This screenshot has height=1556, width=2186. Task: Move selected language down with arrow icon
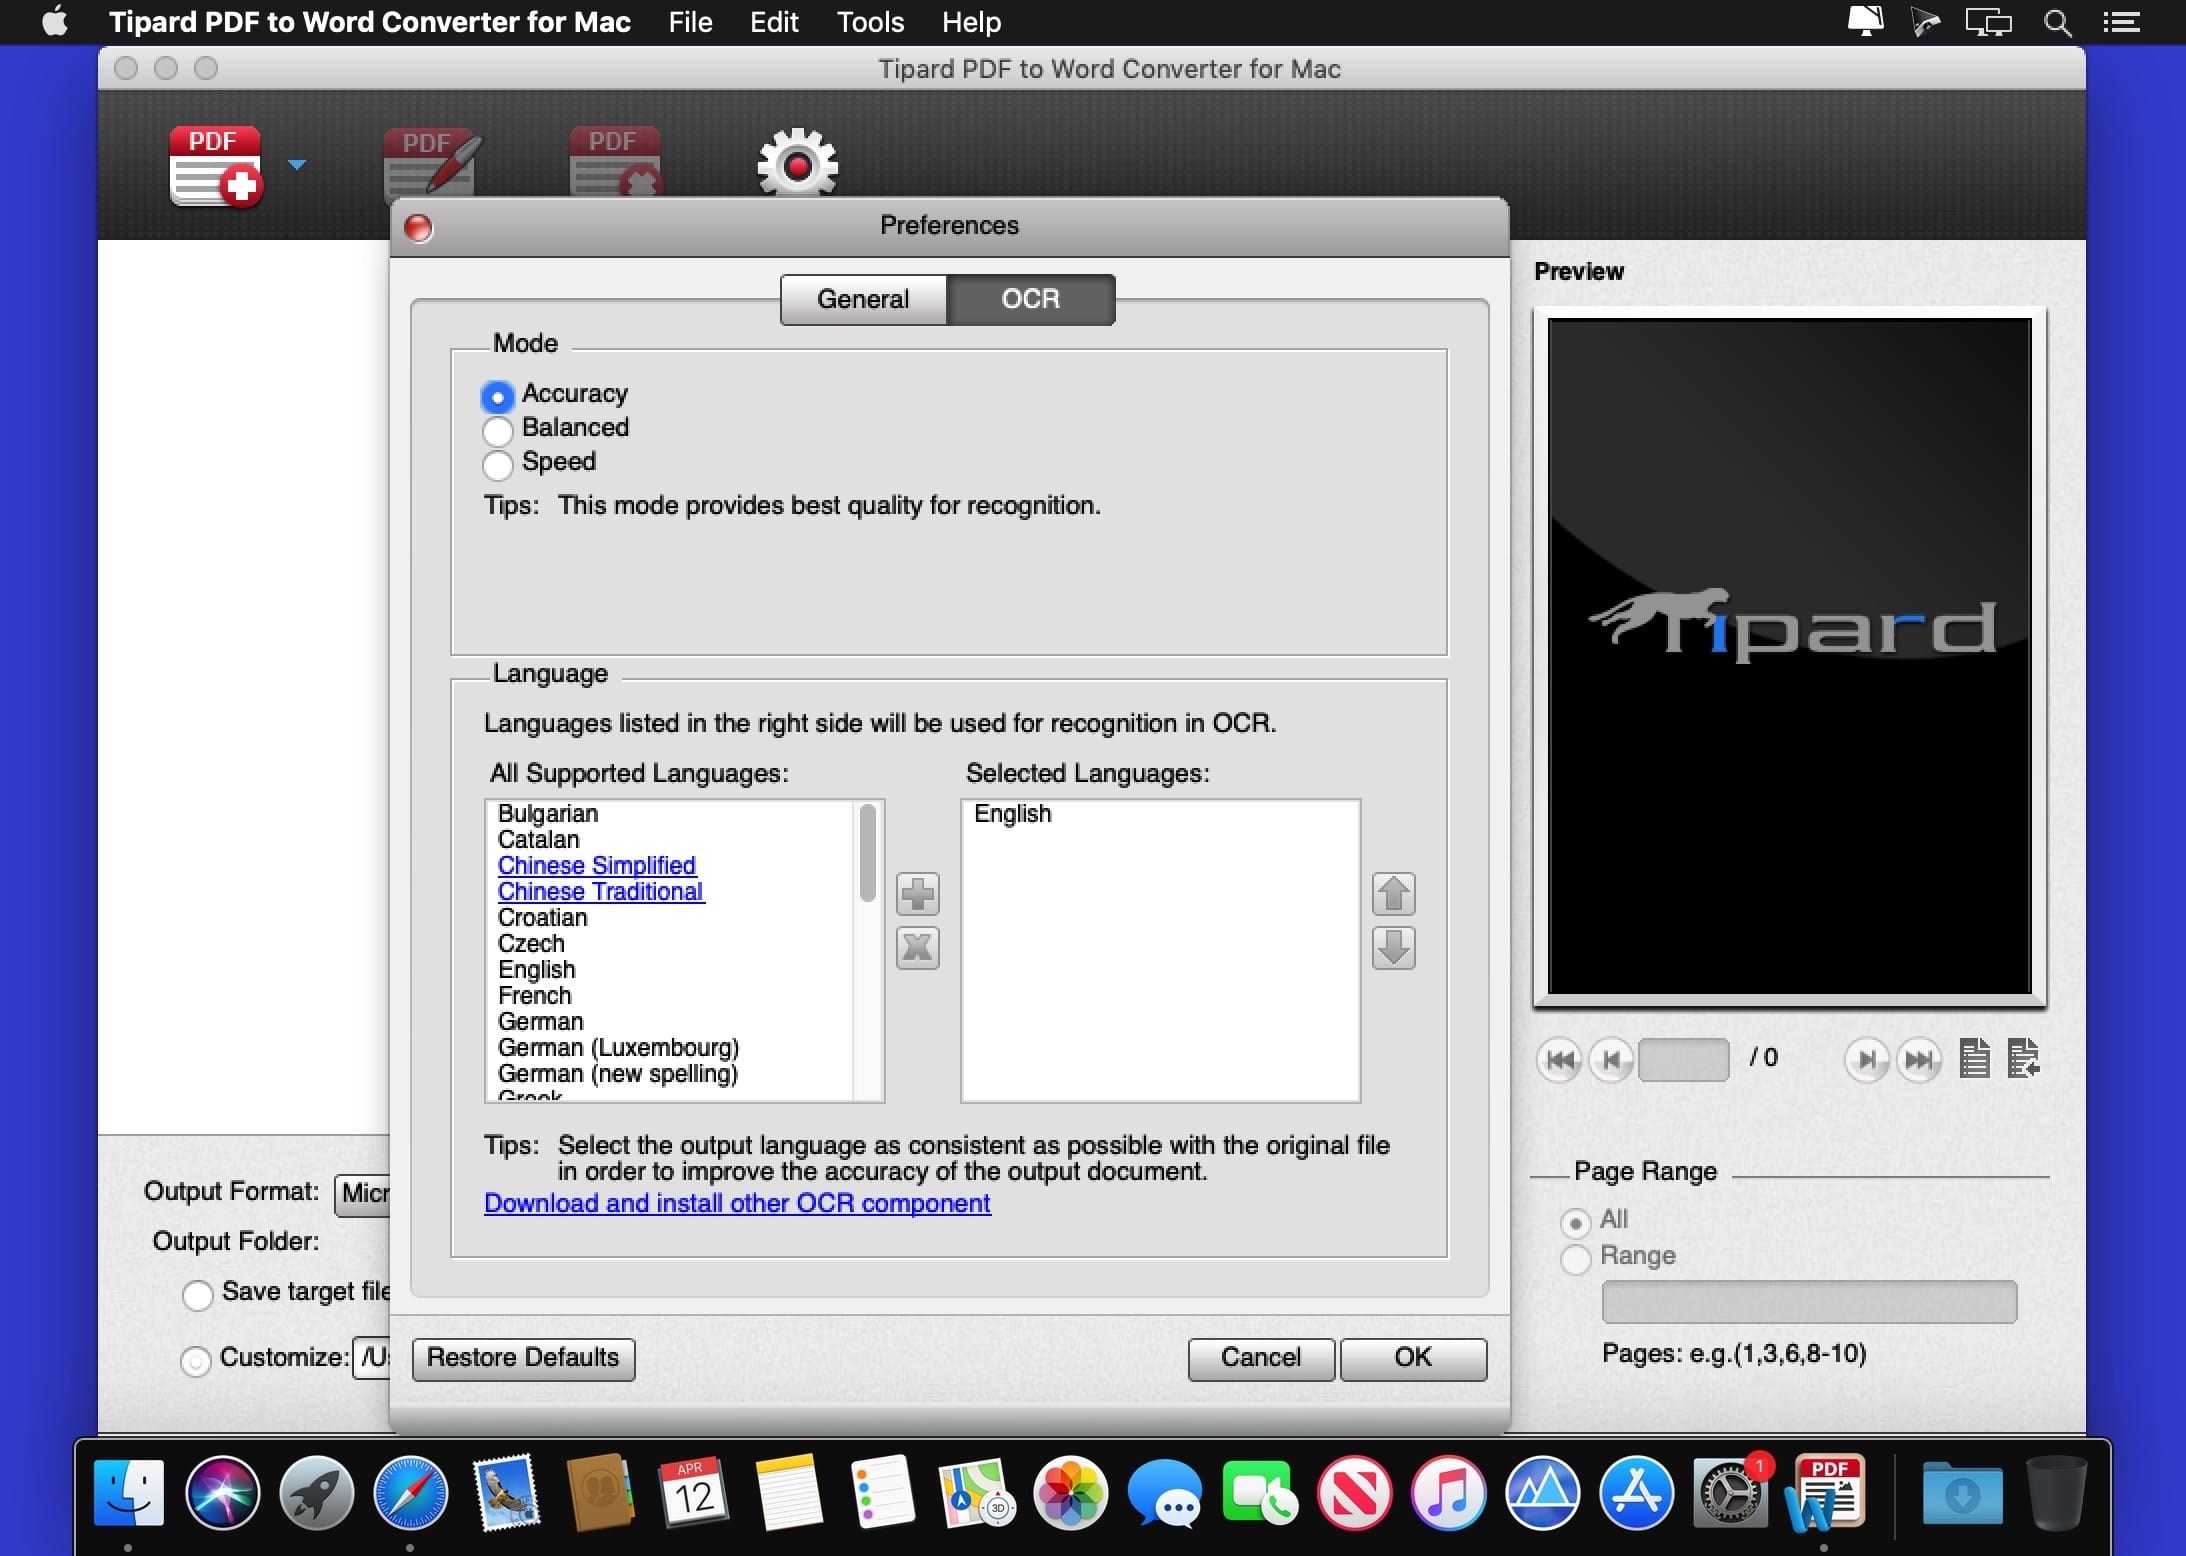[x=1393, y=948]
